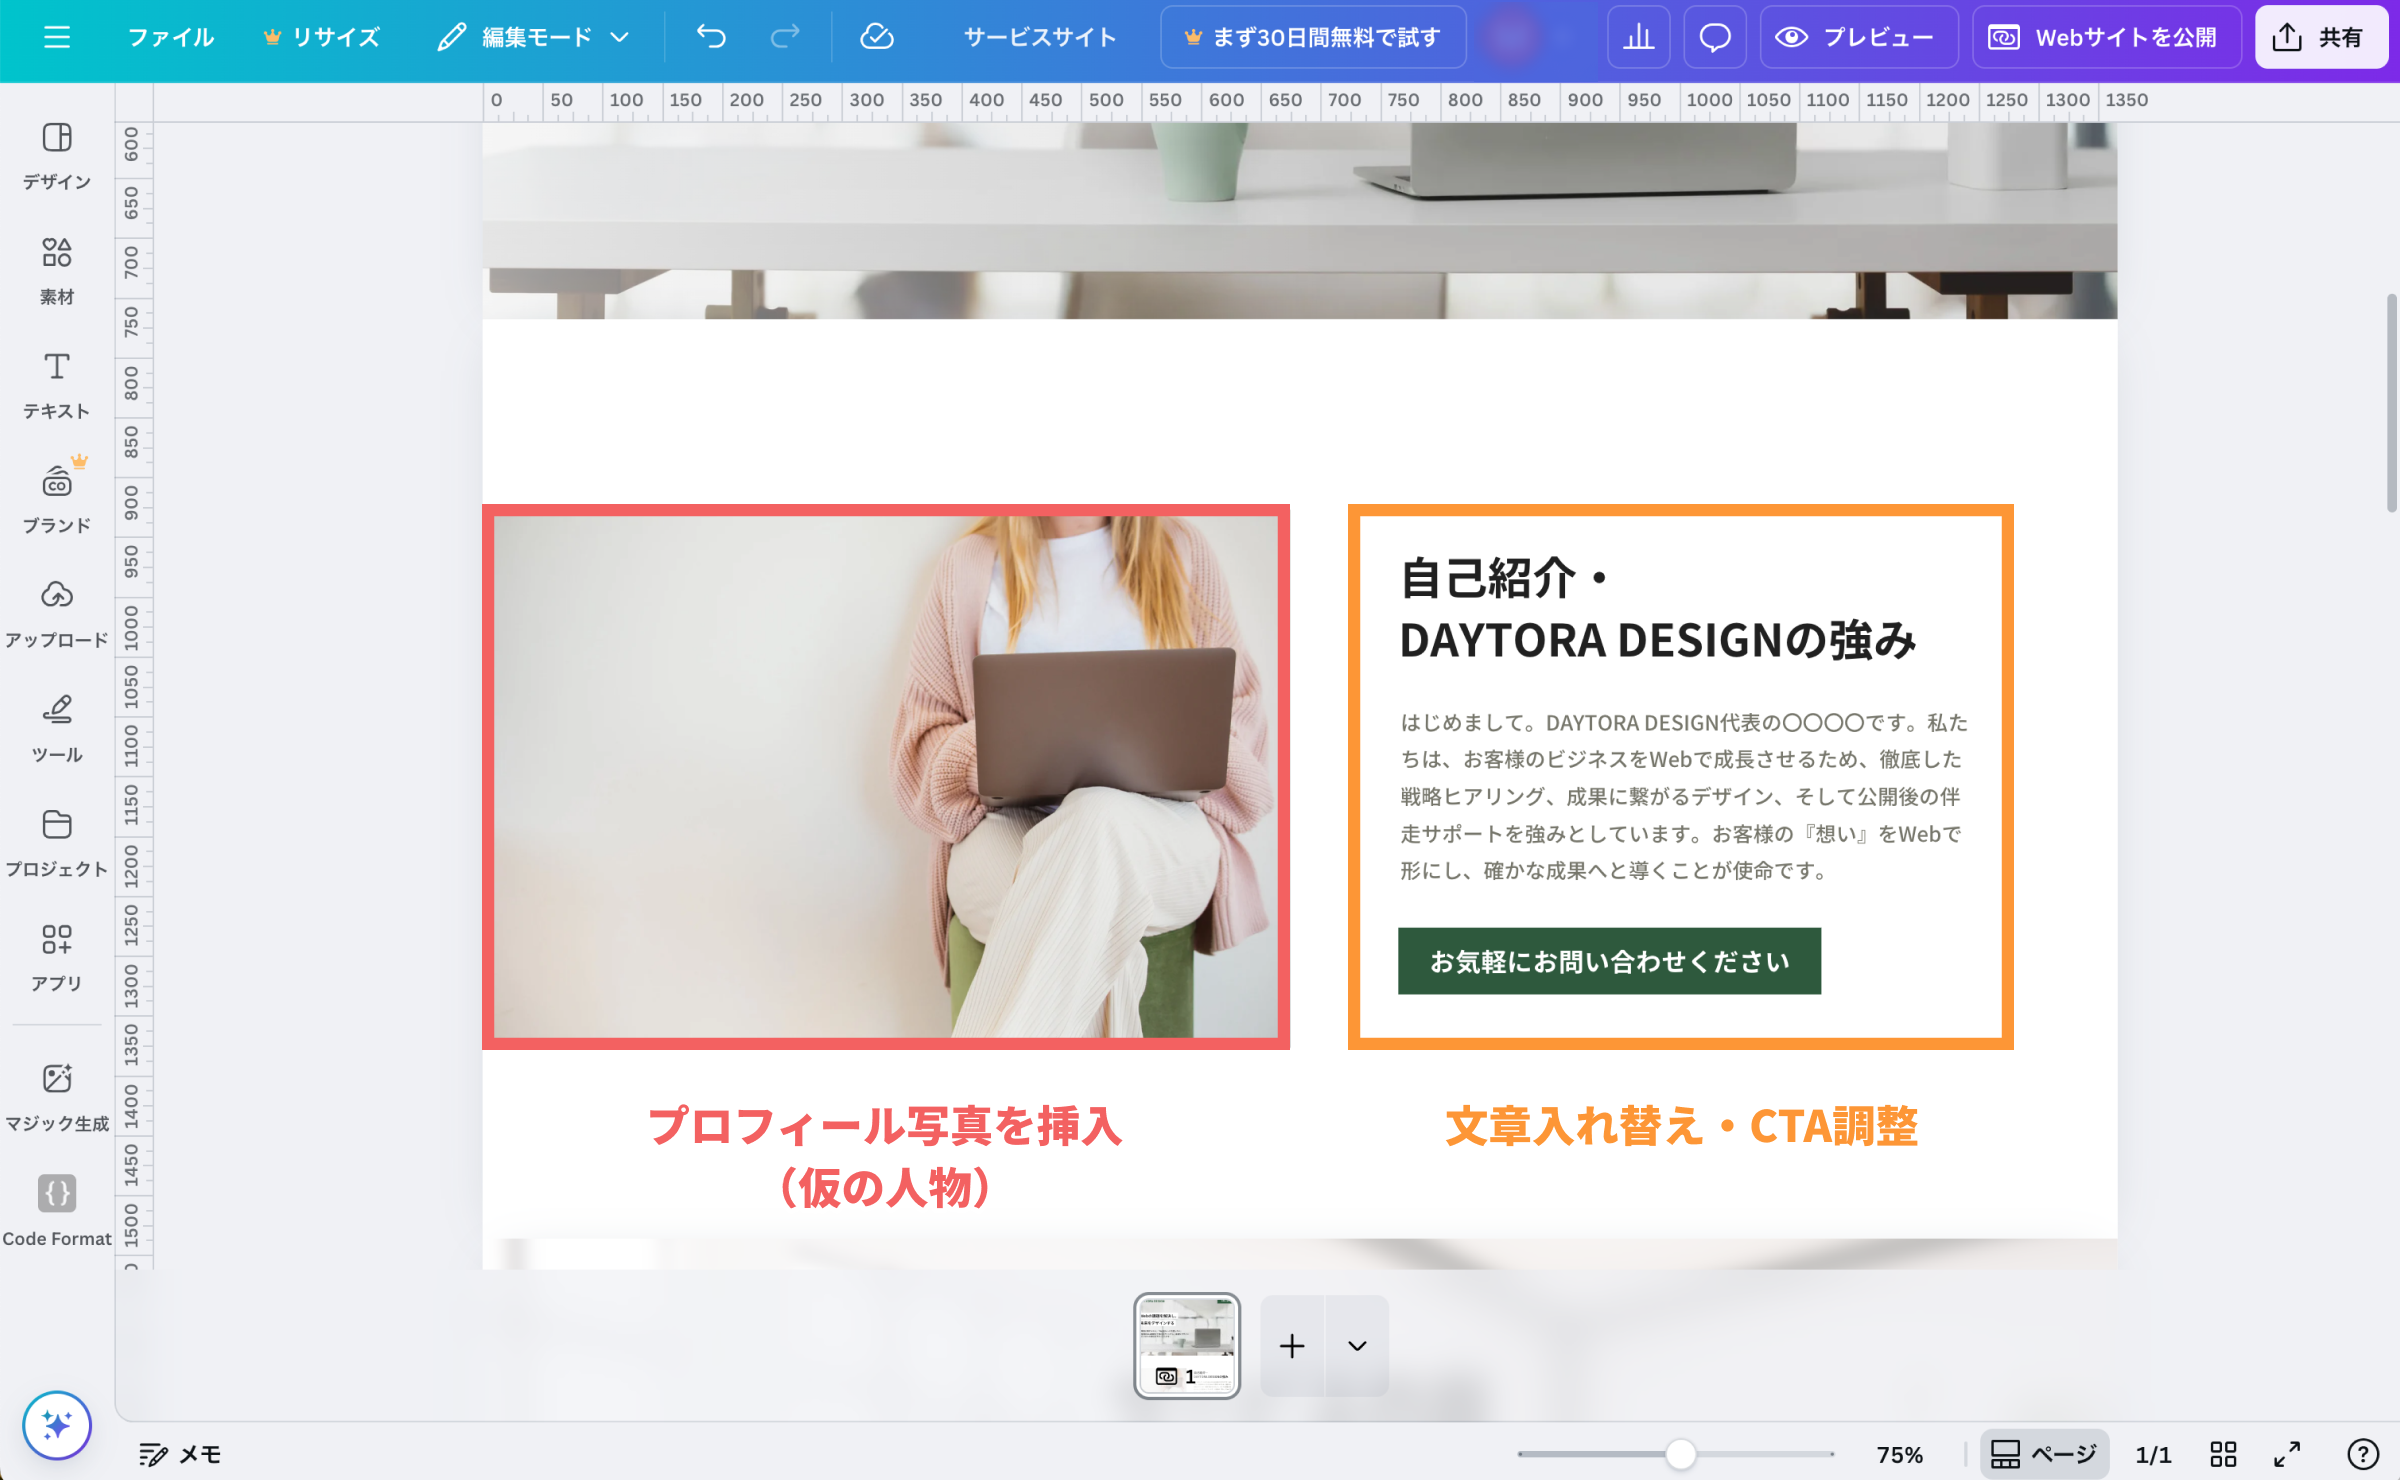Select プロフィール写真を挿入 red caption
This screenshot has height=1480, width=2400.
(885, 1157)
